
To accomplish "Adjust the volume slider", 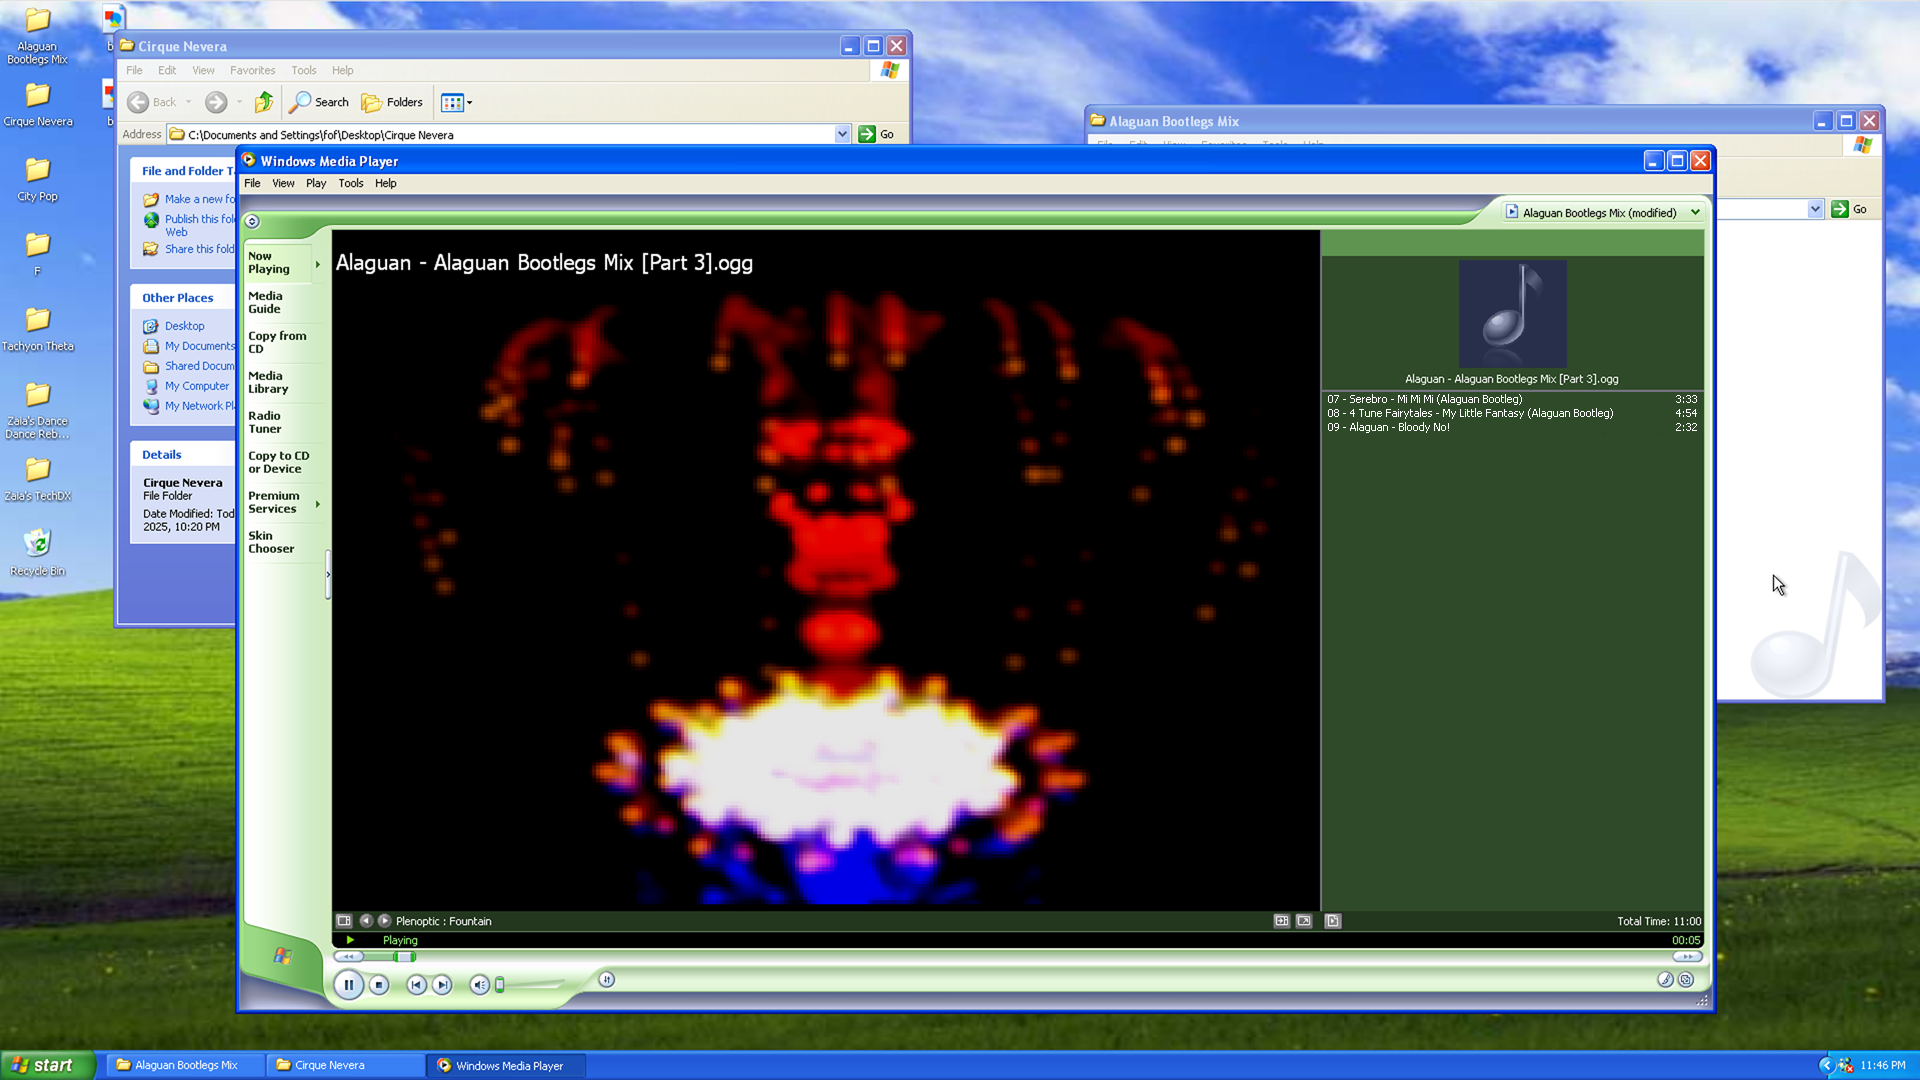I will tap(500, 985).
